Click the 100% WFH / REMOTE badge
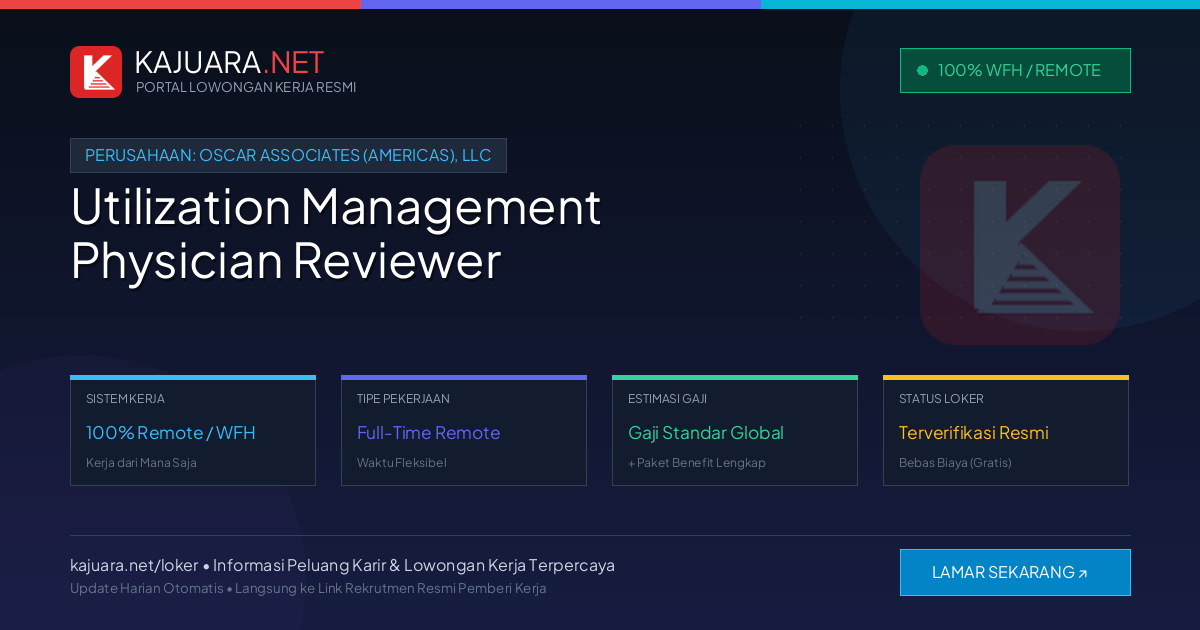 point(1015,70)
